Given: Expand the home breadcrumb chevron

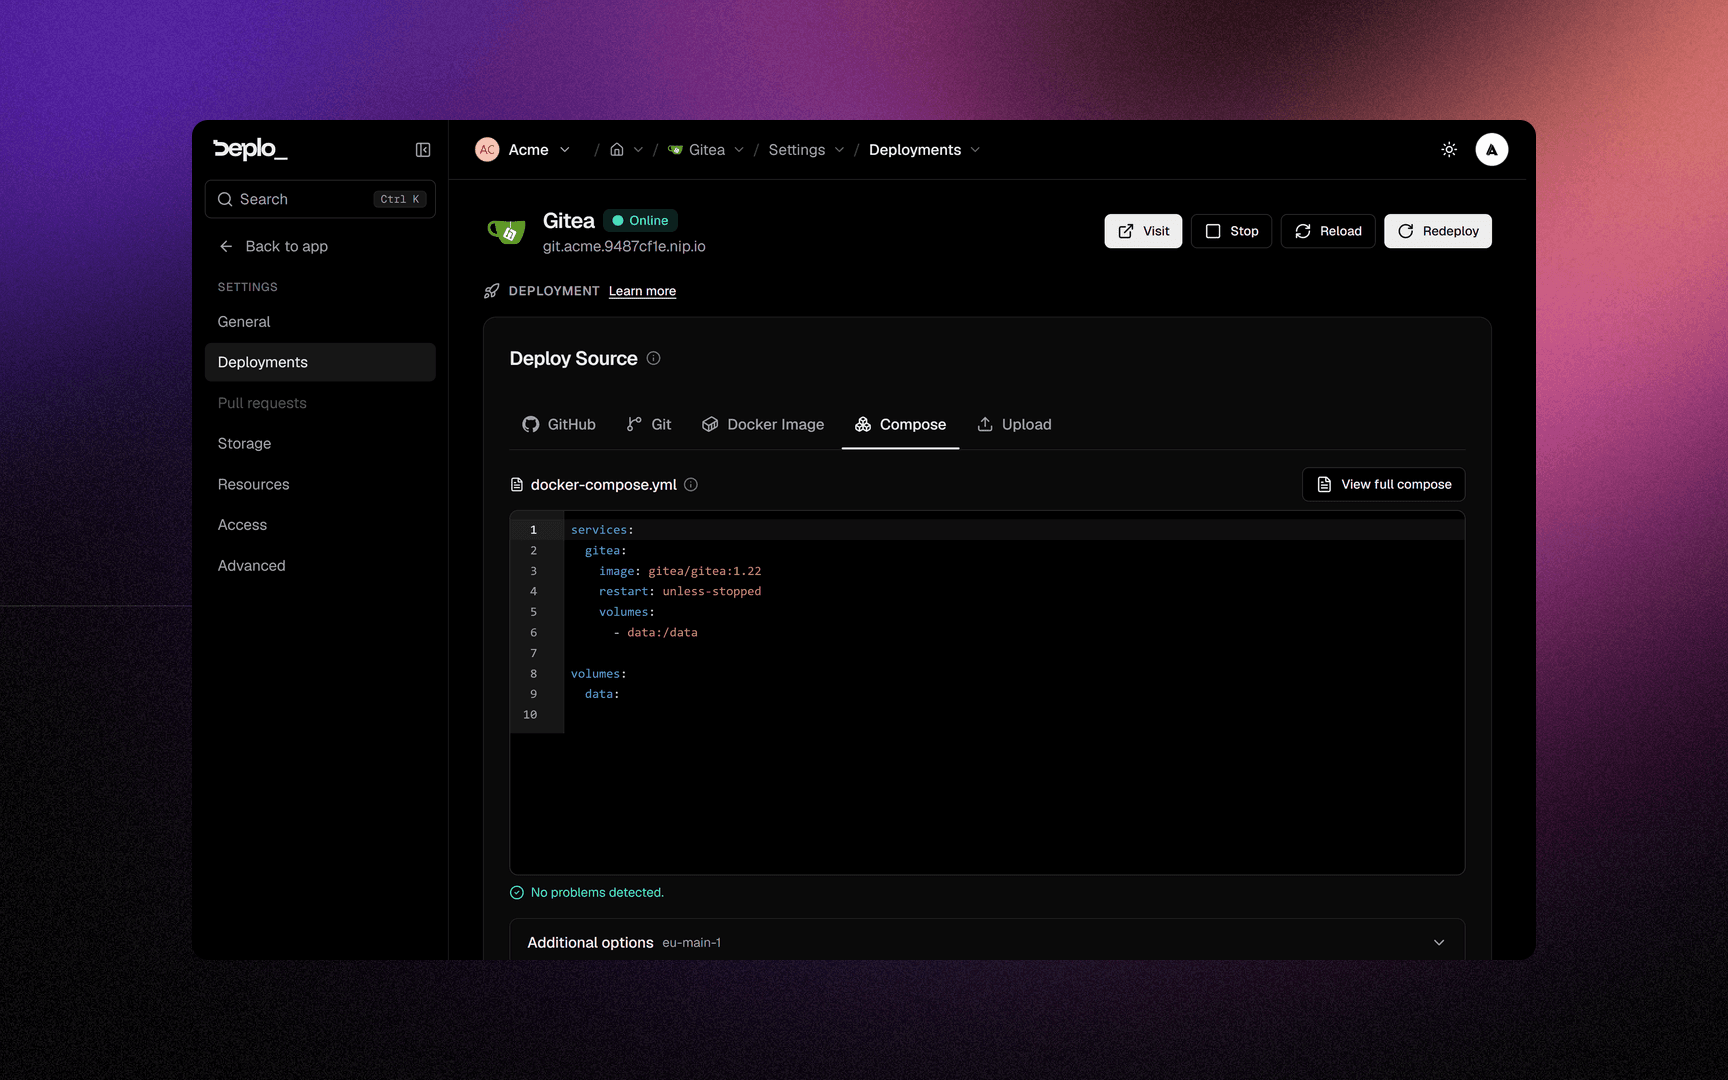Looking at the screenshot, I should coord(638,150).
